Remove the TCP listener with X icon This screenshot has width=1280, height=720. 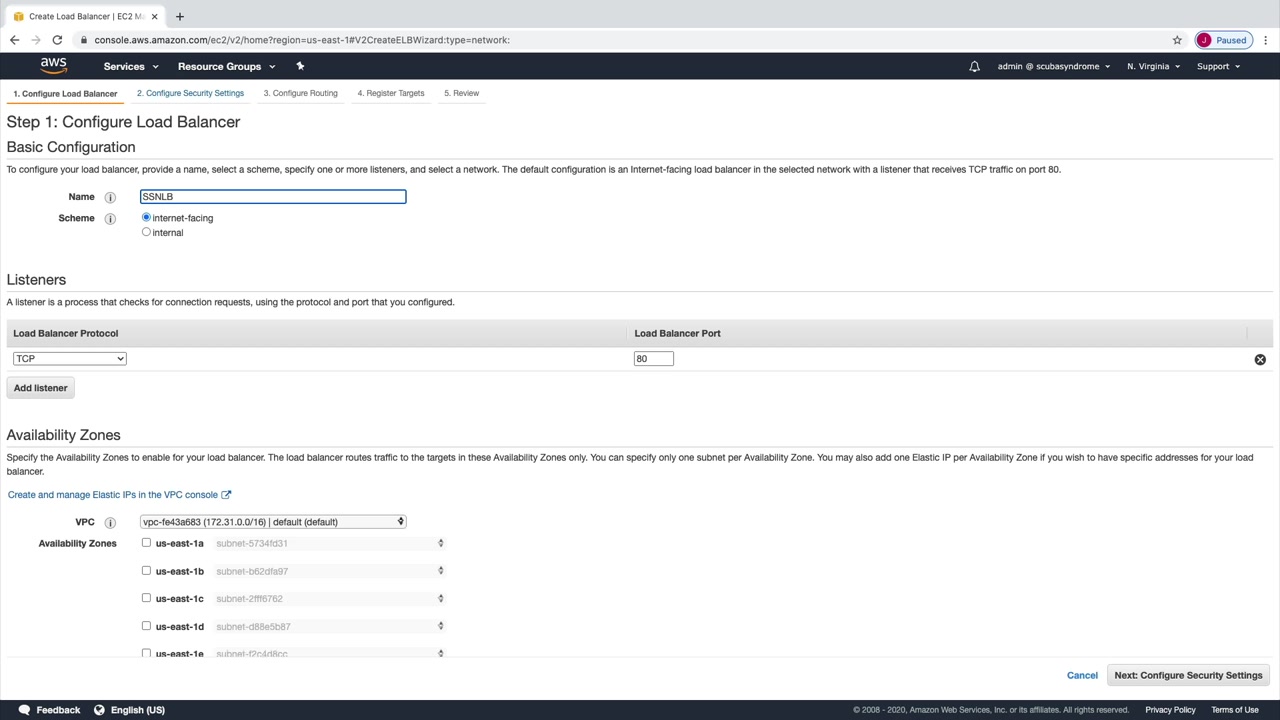pos(1260,359)
